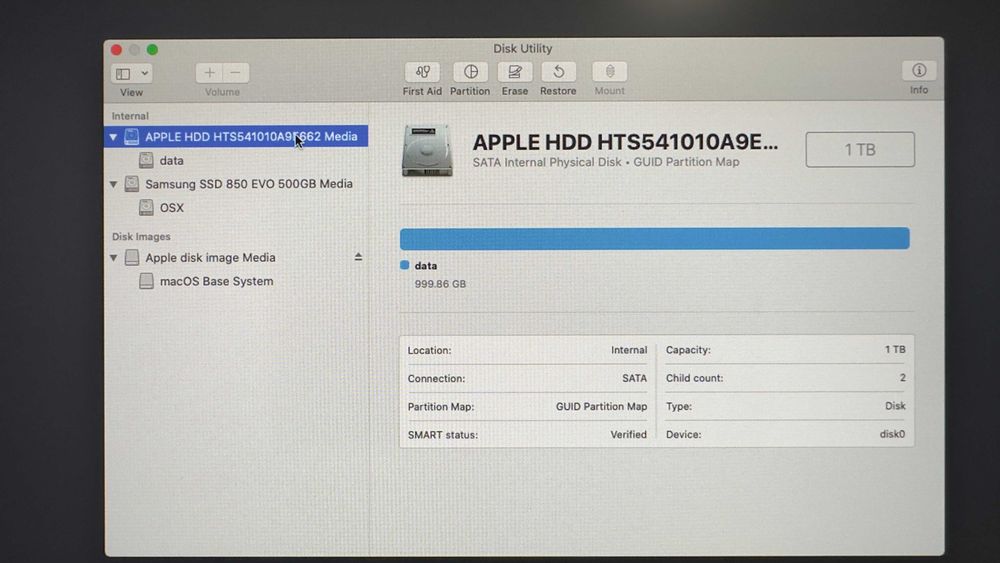This screenshot has width=1000, height=563.
Task: Click the blue data partition bar
Action: (x=654, y=238)
